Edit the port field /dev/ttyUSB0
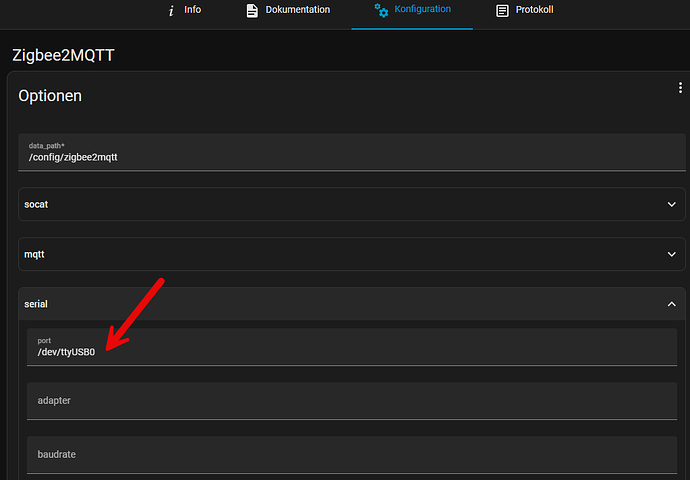This screenshot has width=690, height=480. [x=352, y=347]
